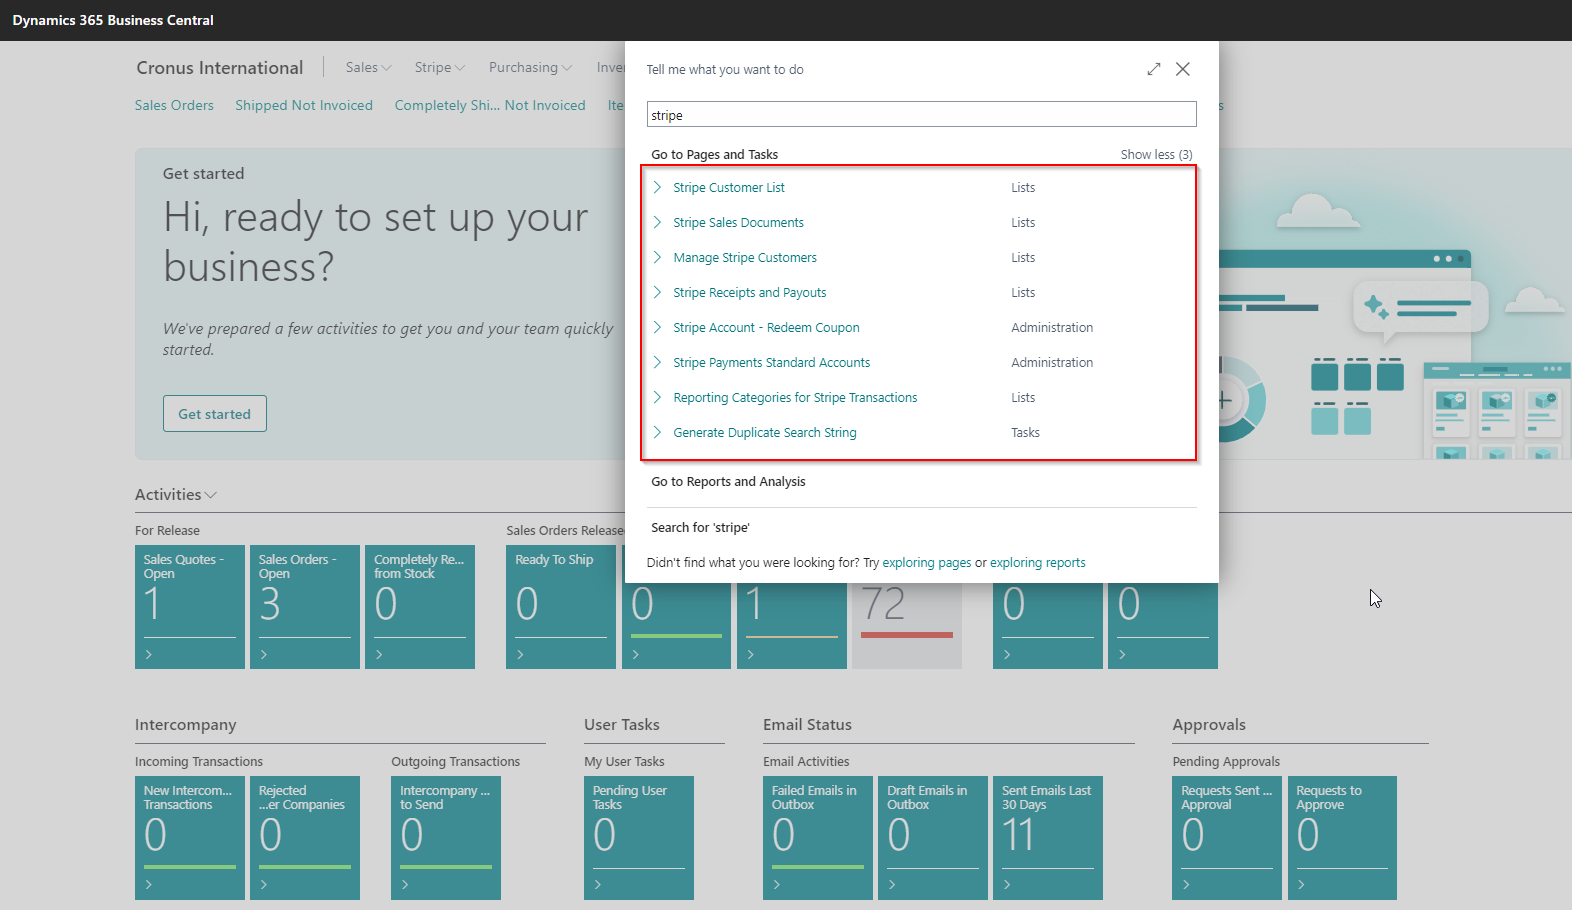The width and height of the screenshot is (1572, 910).
Task: Open Reporting Categories for Stripe Transactions
Action: coord(795,397)
